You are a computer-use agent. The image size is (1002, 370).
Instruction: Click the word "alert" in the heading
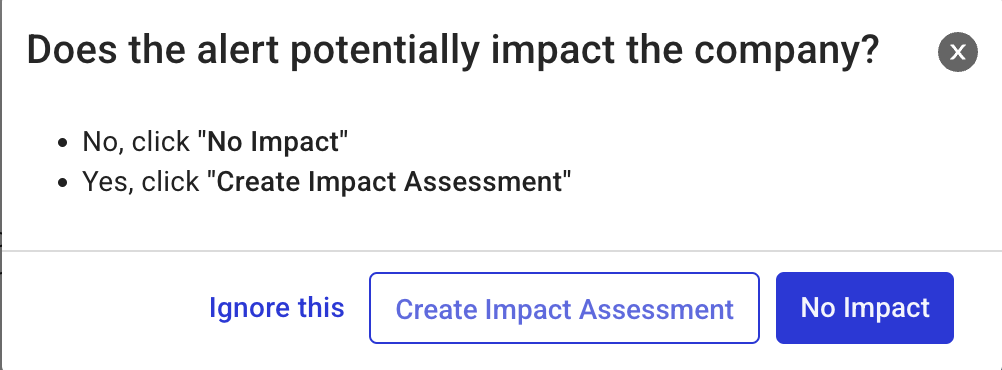point(238,51)
